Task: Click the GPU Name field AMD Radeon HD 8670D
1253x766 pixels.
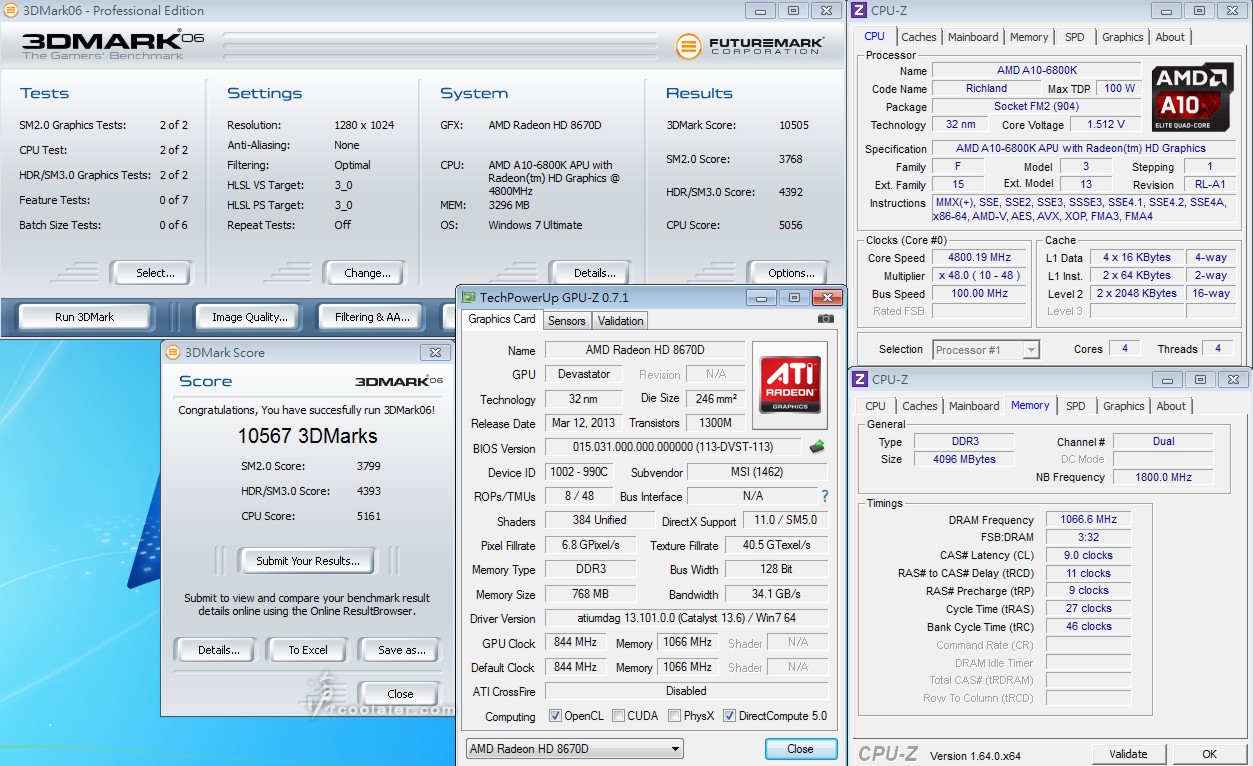Action: pyautogui.click(x=645, y=350)
